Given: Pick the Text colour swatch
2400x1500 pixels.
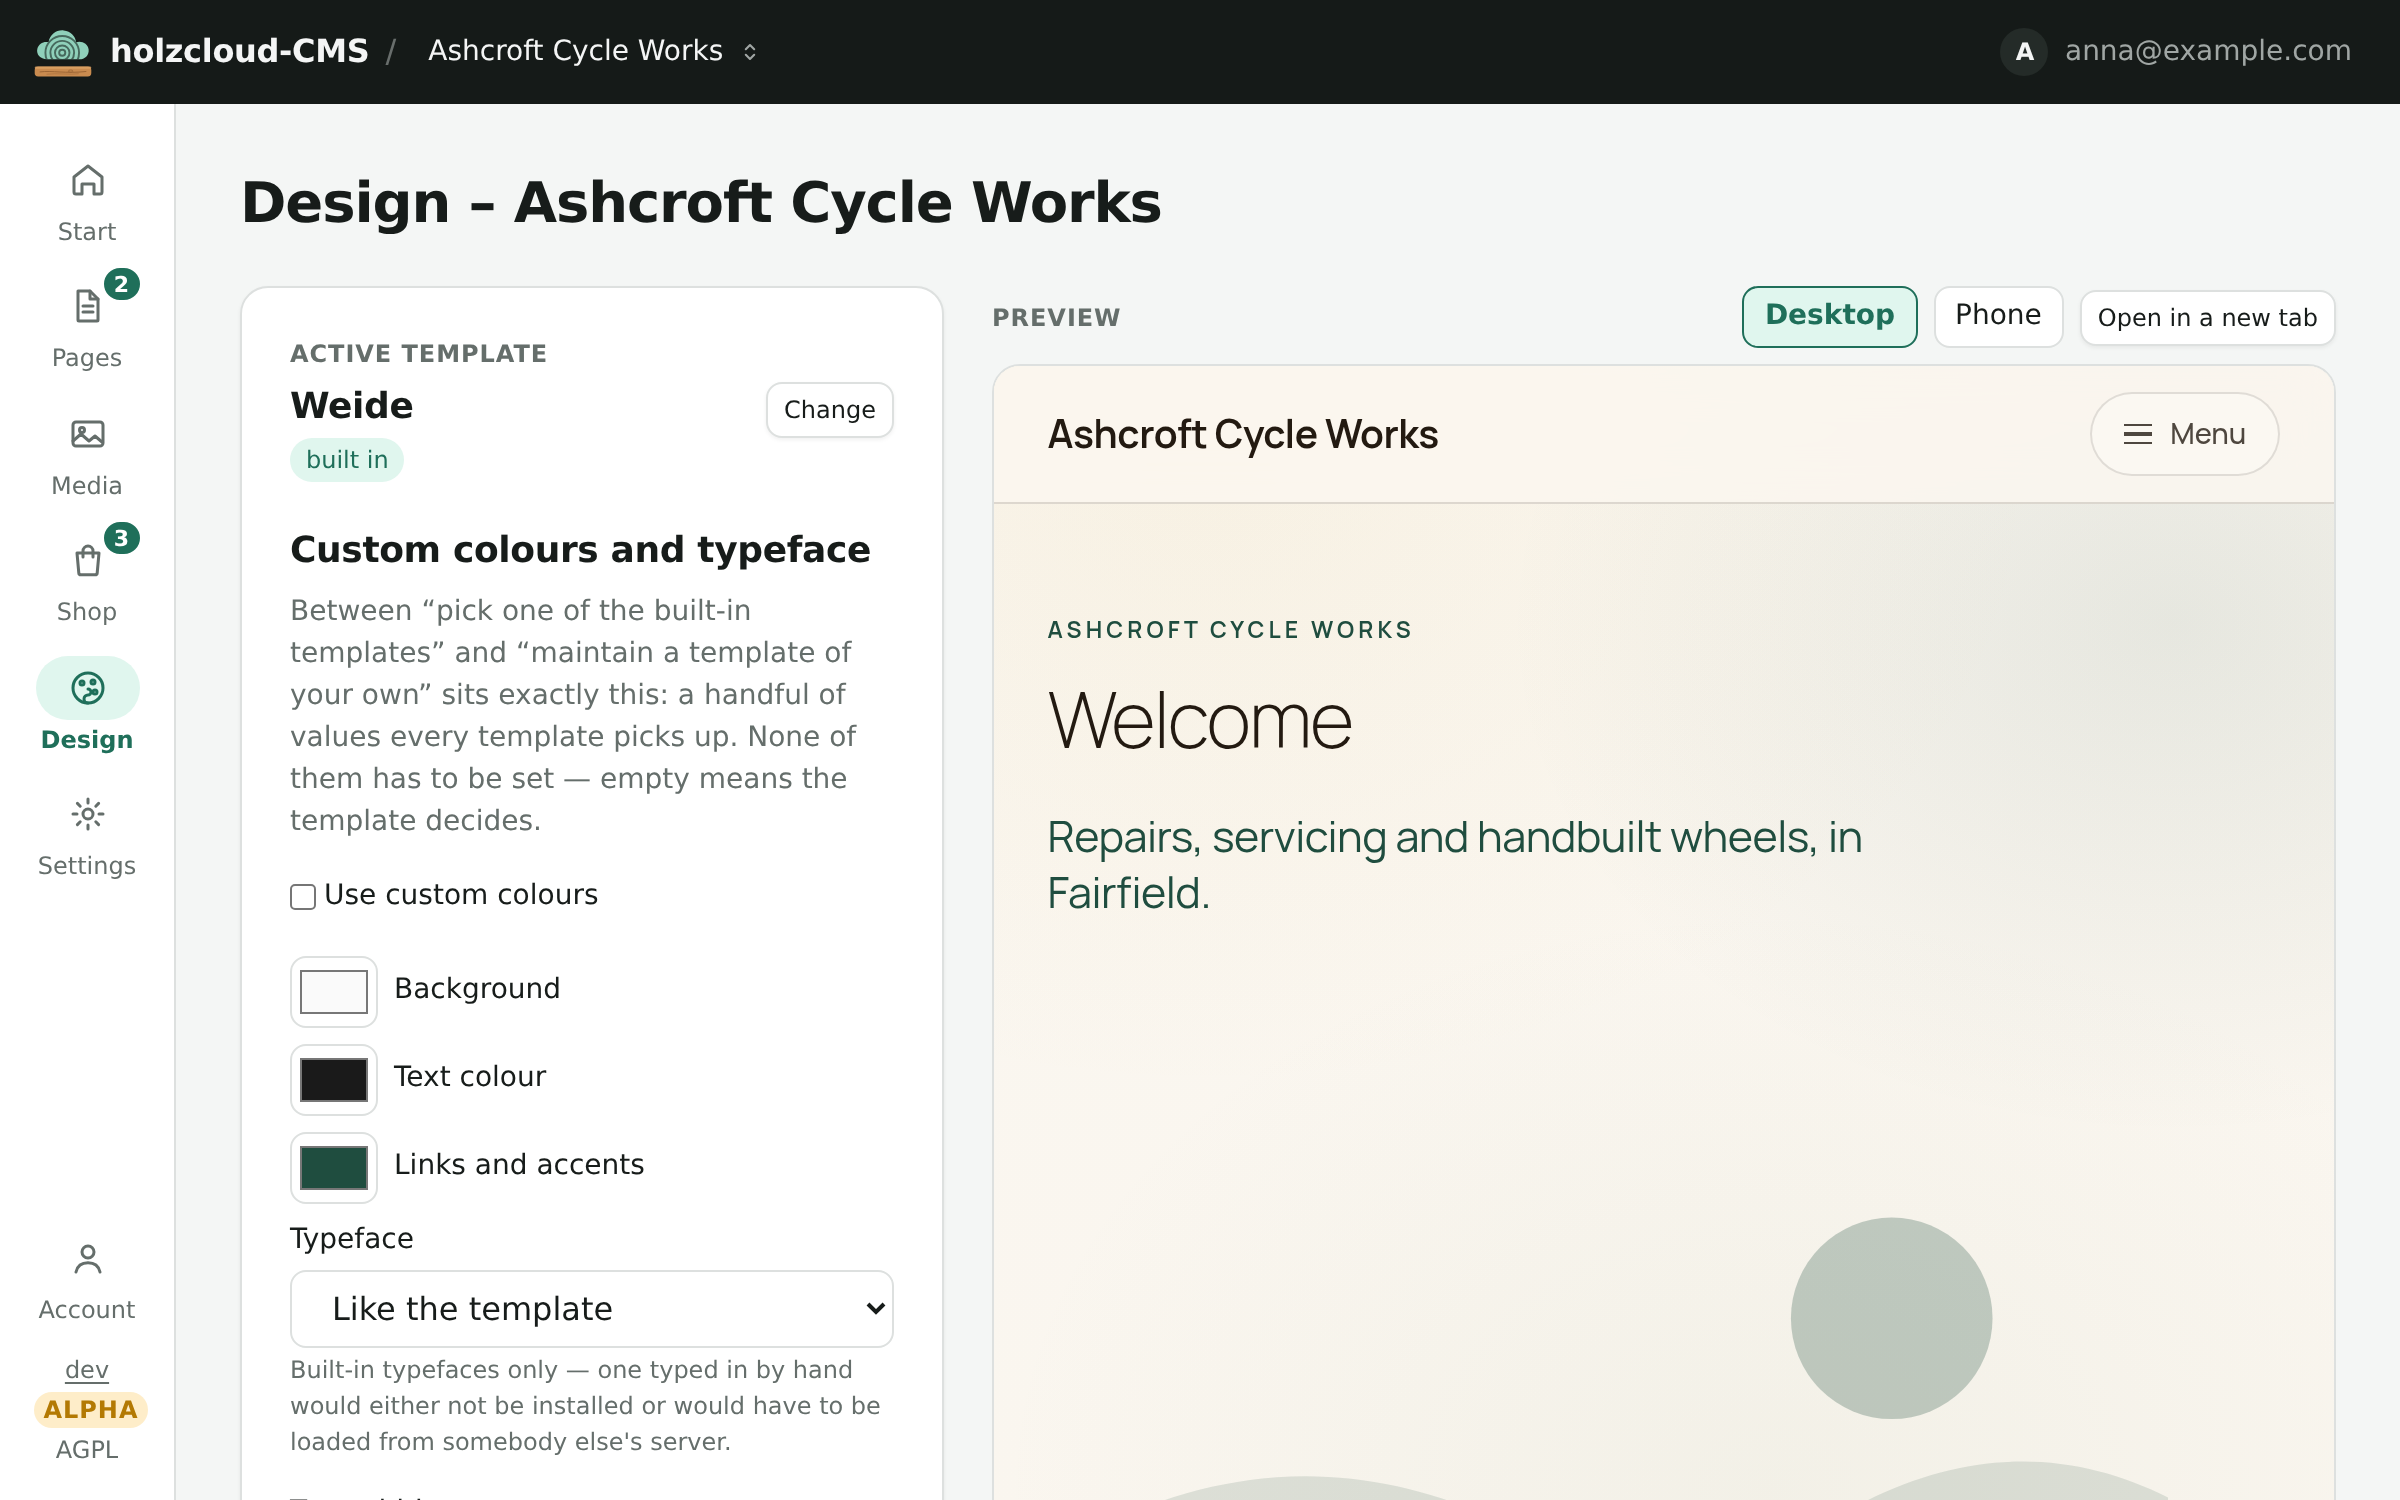Looking at the screenshot, I should tap(334, 1080).
